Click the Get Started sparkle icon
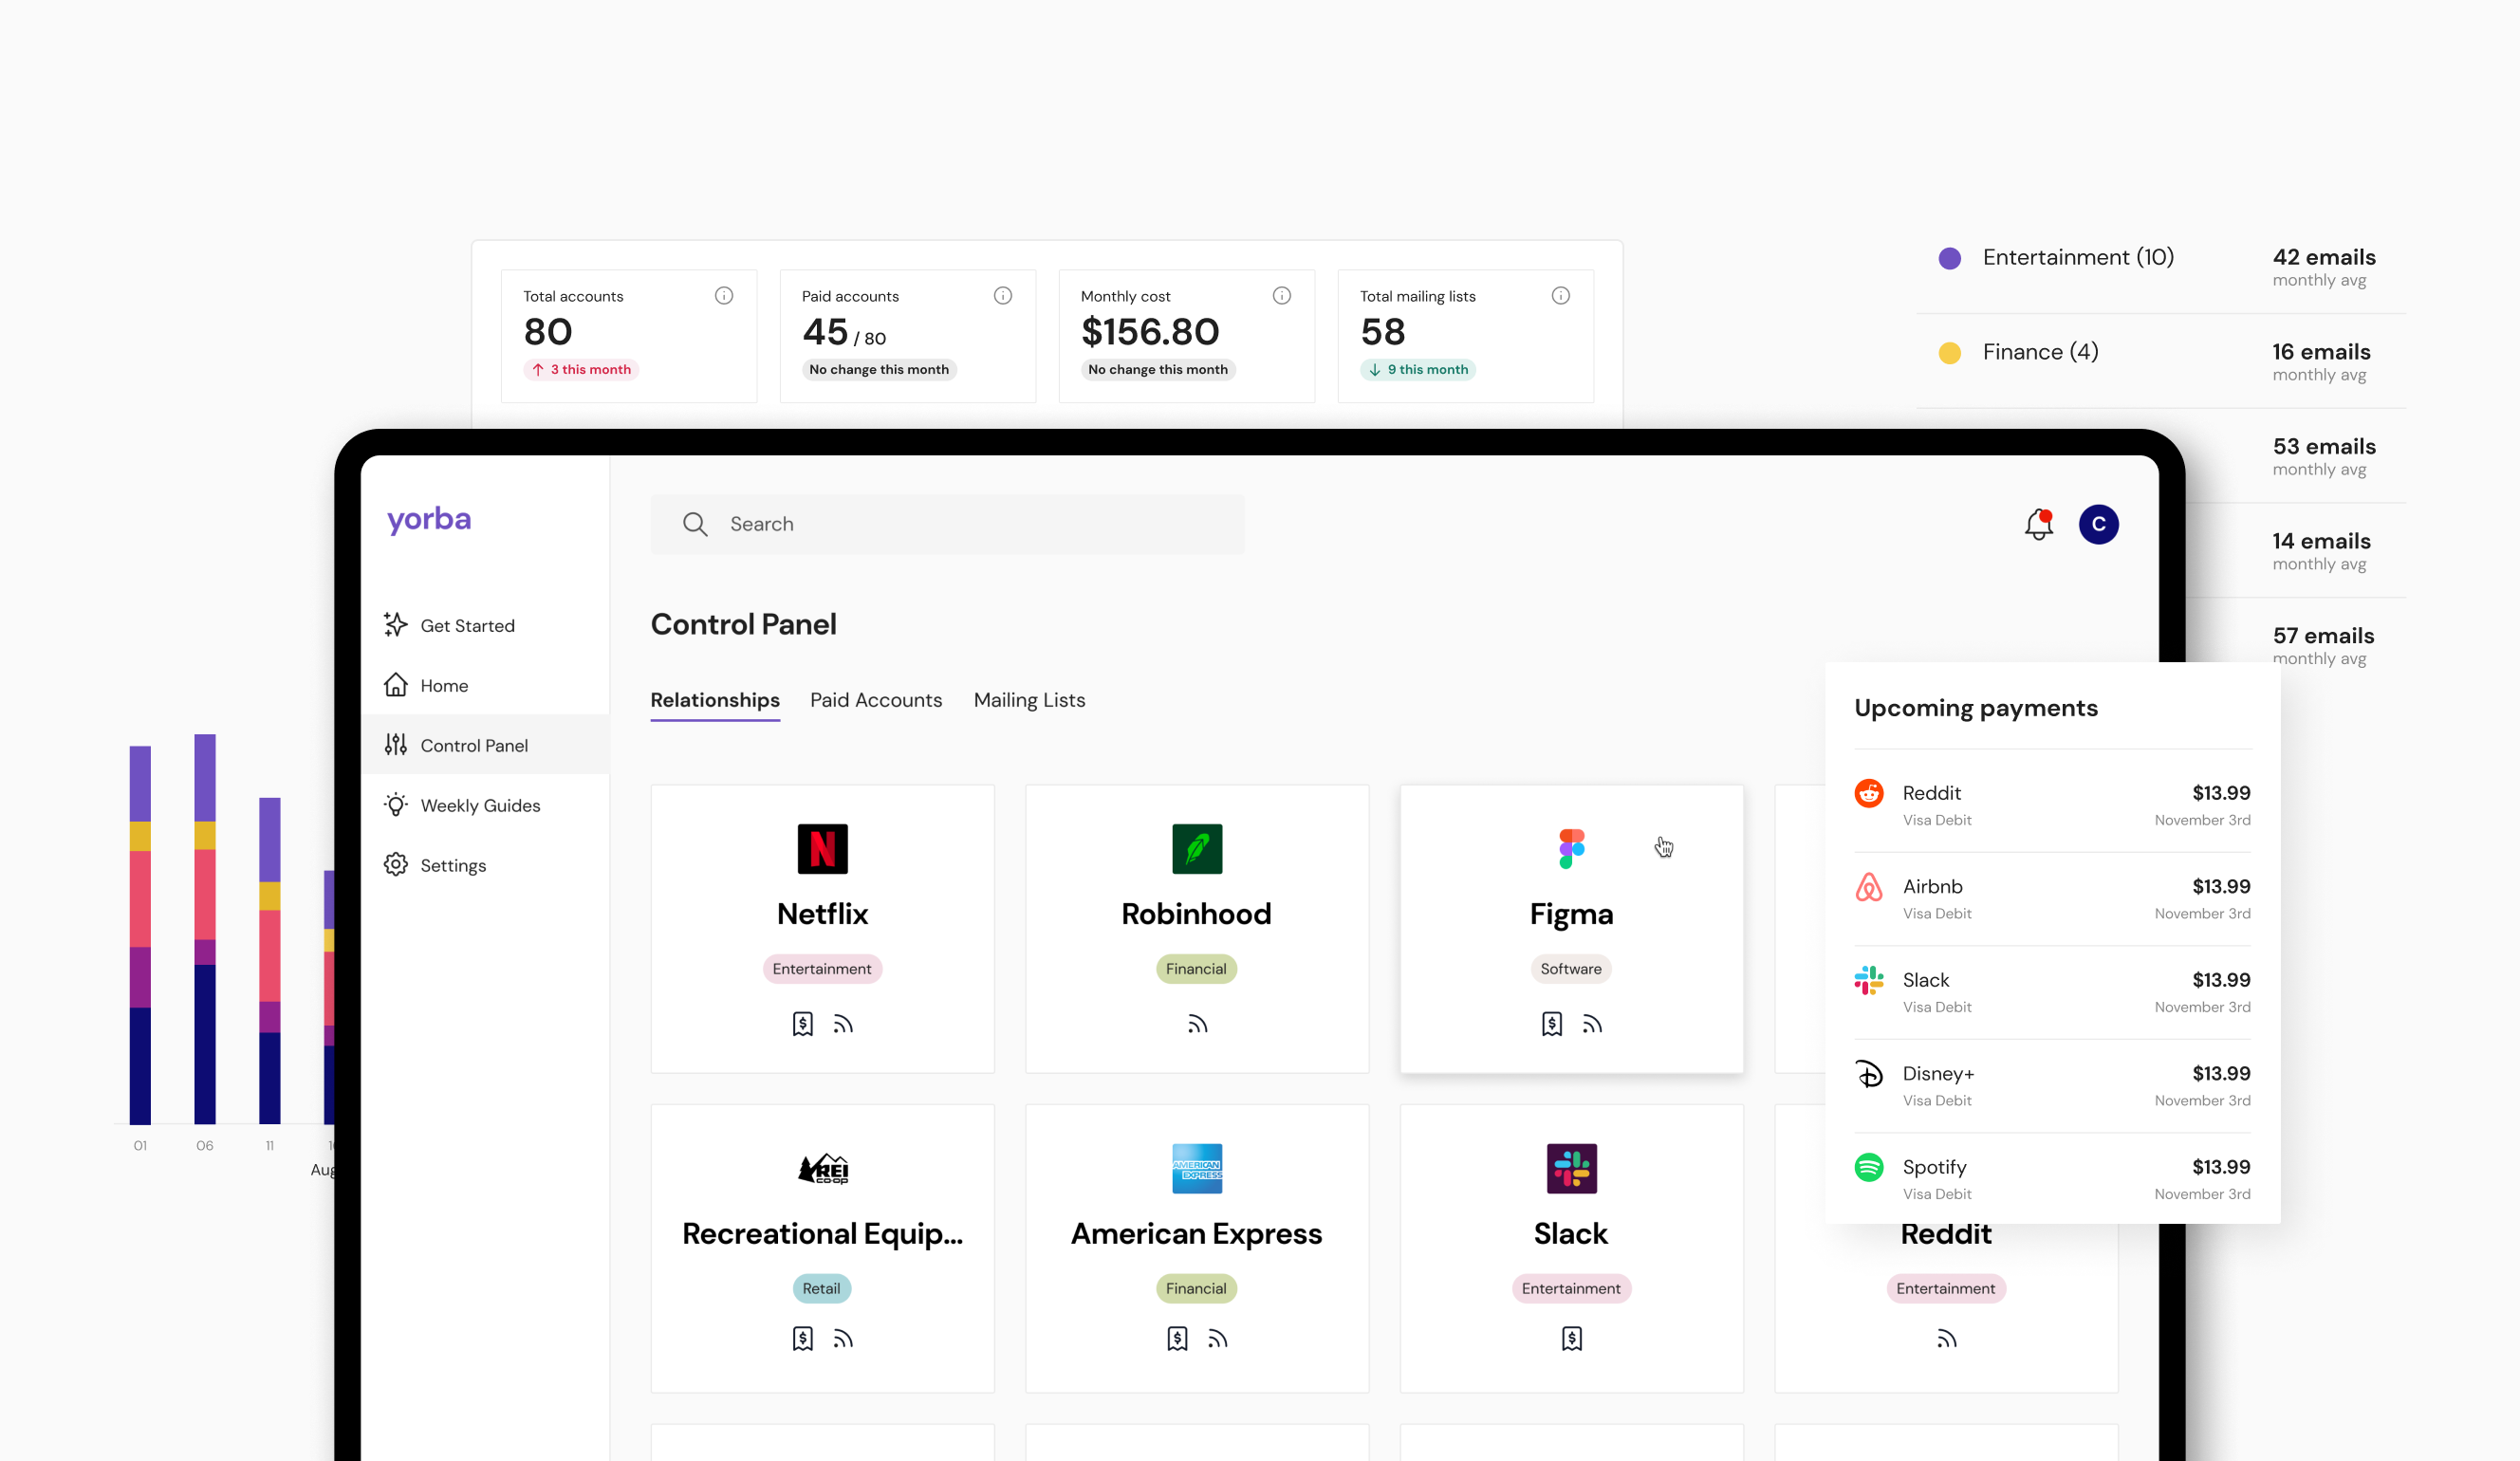This screenshot has width=2520, height=1461. [396, 625]
